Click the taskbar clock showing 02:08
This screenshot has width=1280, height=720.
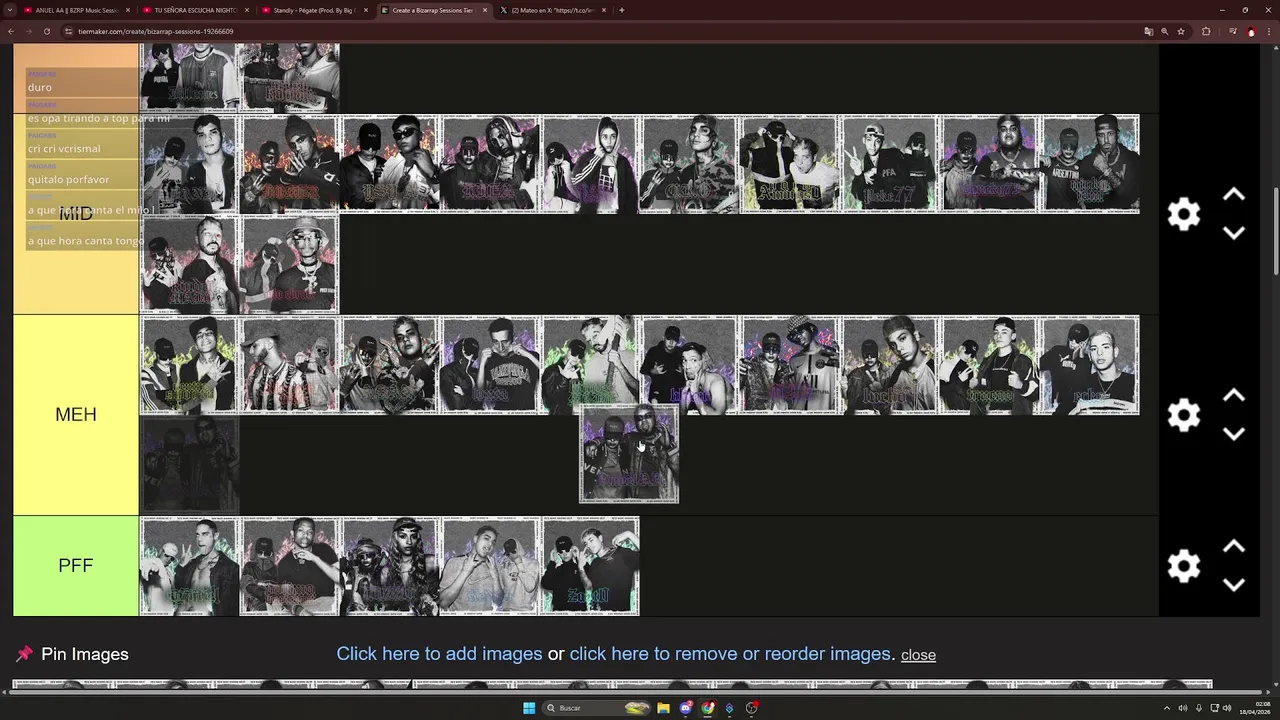pyautogui.click(x=1256, y=708)
